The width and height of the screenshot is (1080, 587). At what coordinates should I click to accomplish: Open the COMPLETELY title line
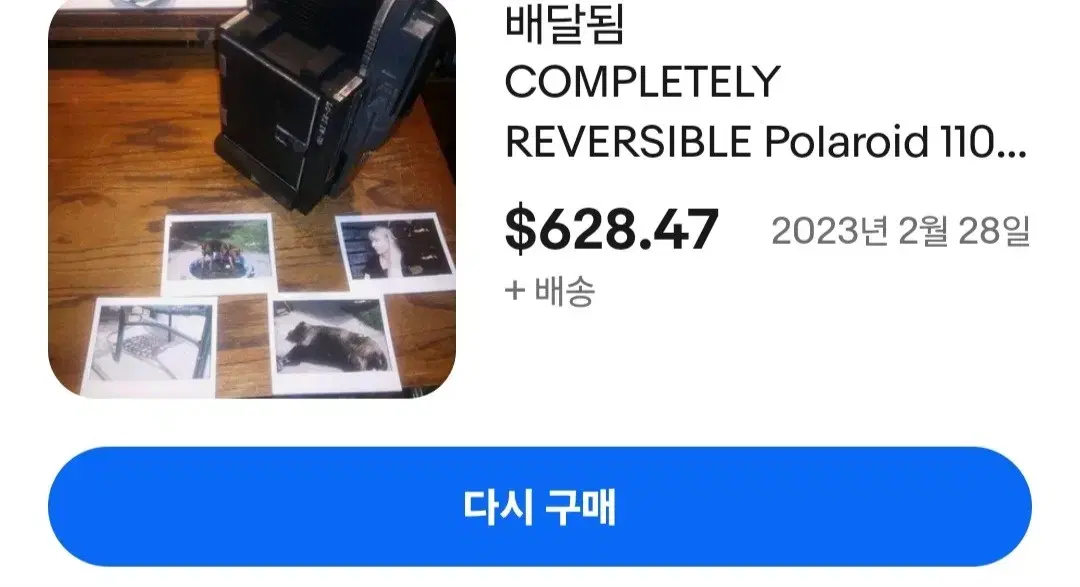(x=642, y=82)
